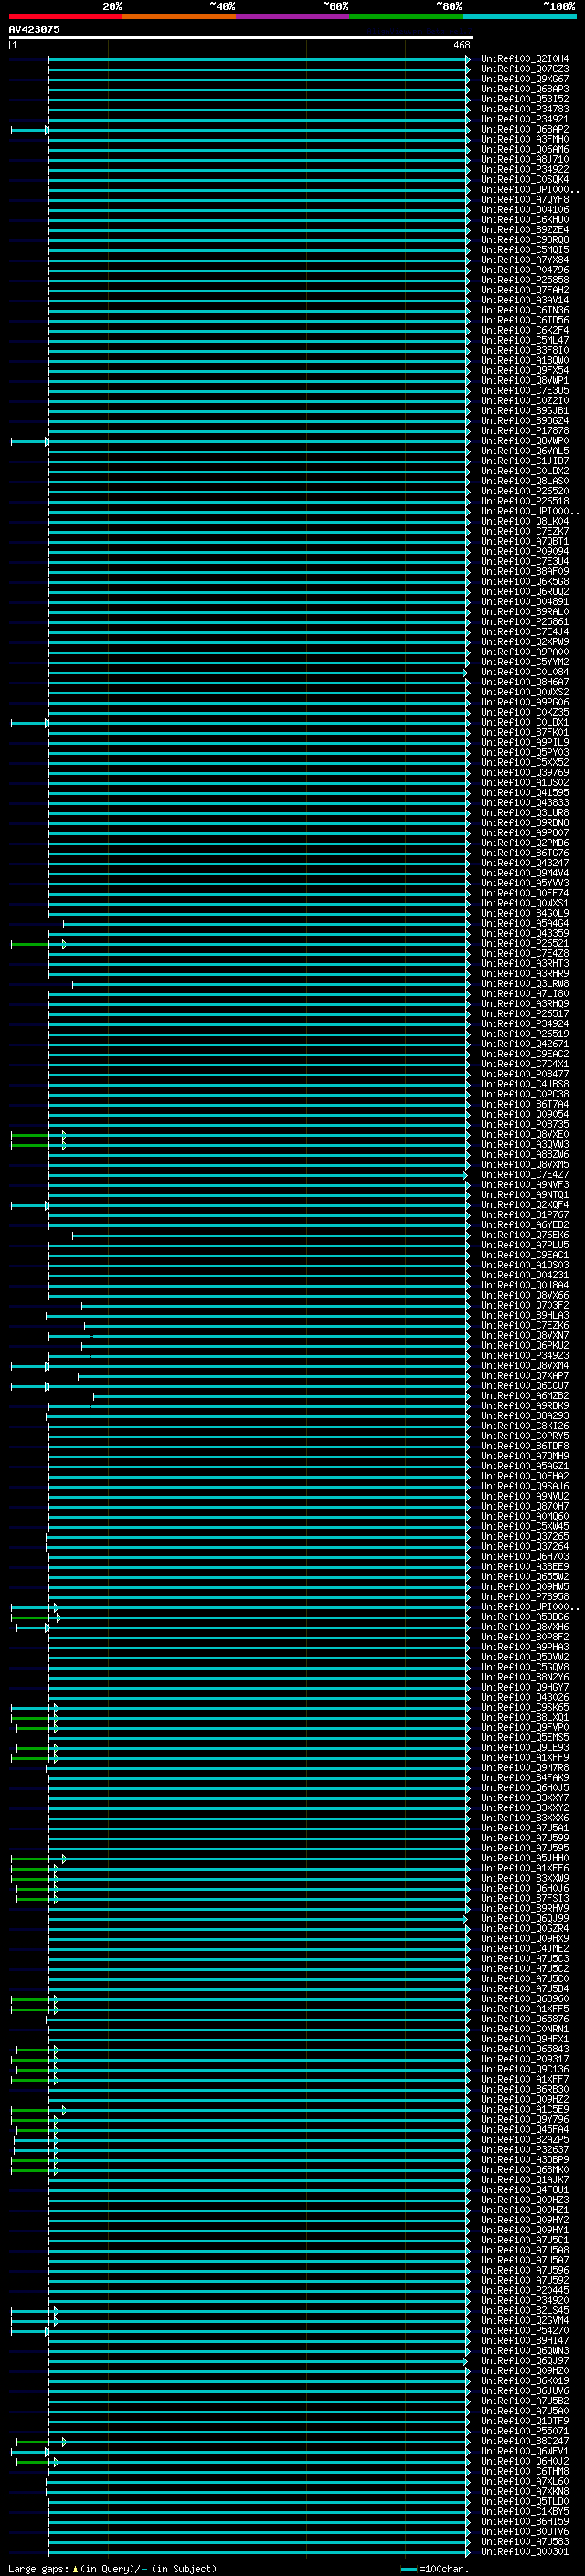Select hit label UniRef100_Q9FX54
This screenshot has height=2576, width=585.
(x=525, y=371)
